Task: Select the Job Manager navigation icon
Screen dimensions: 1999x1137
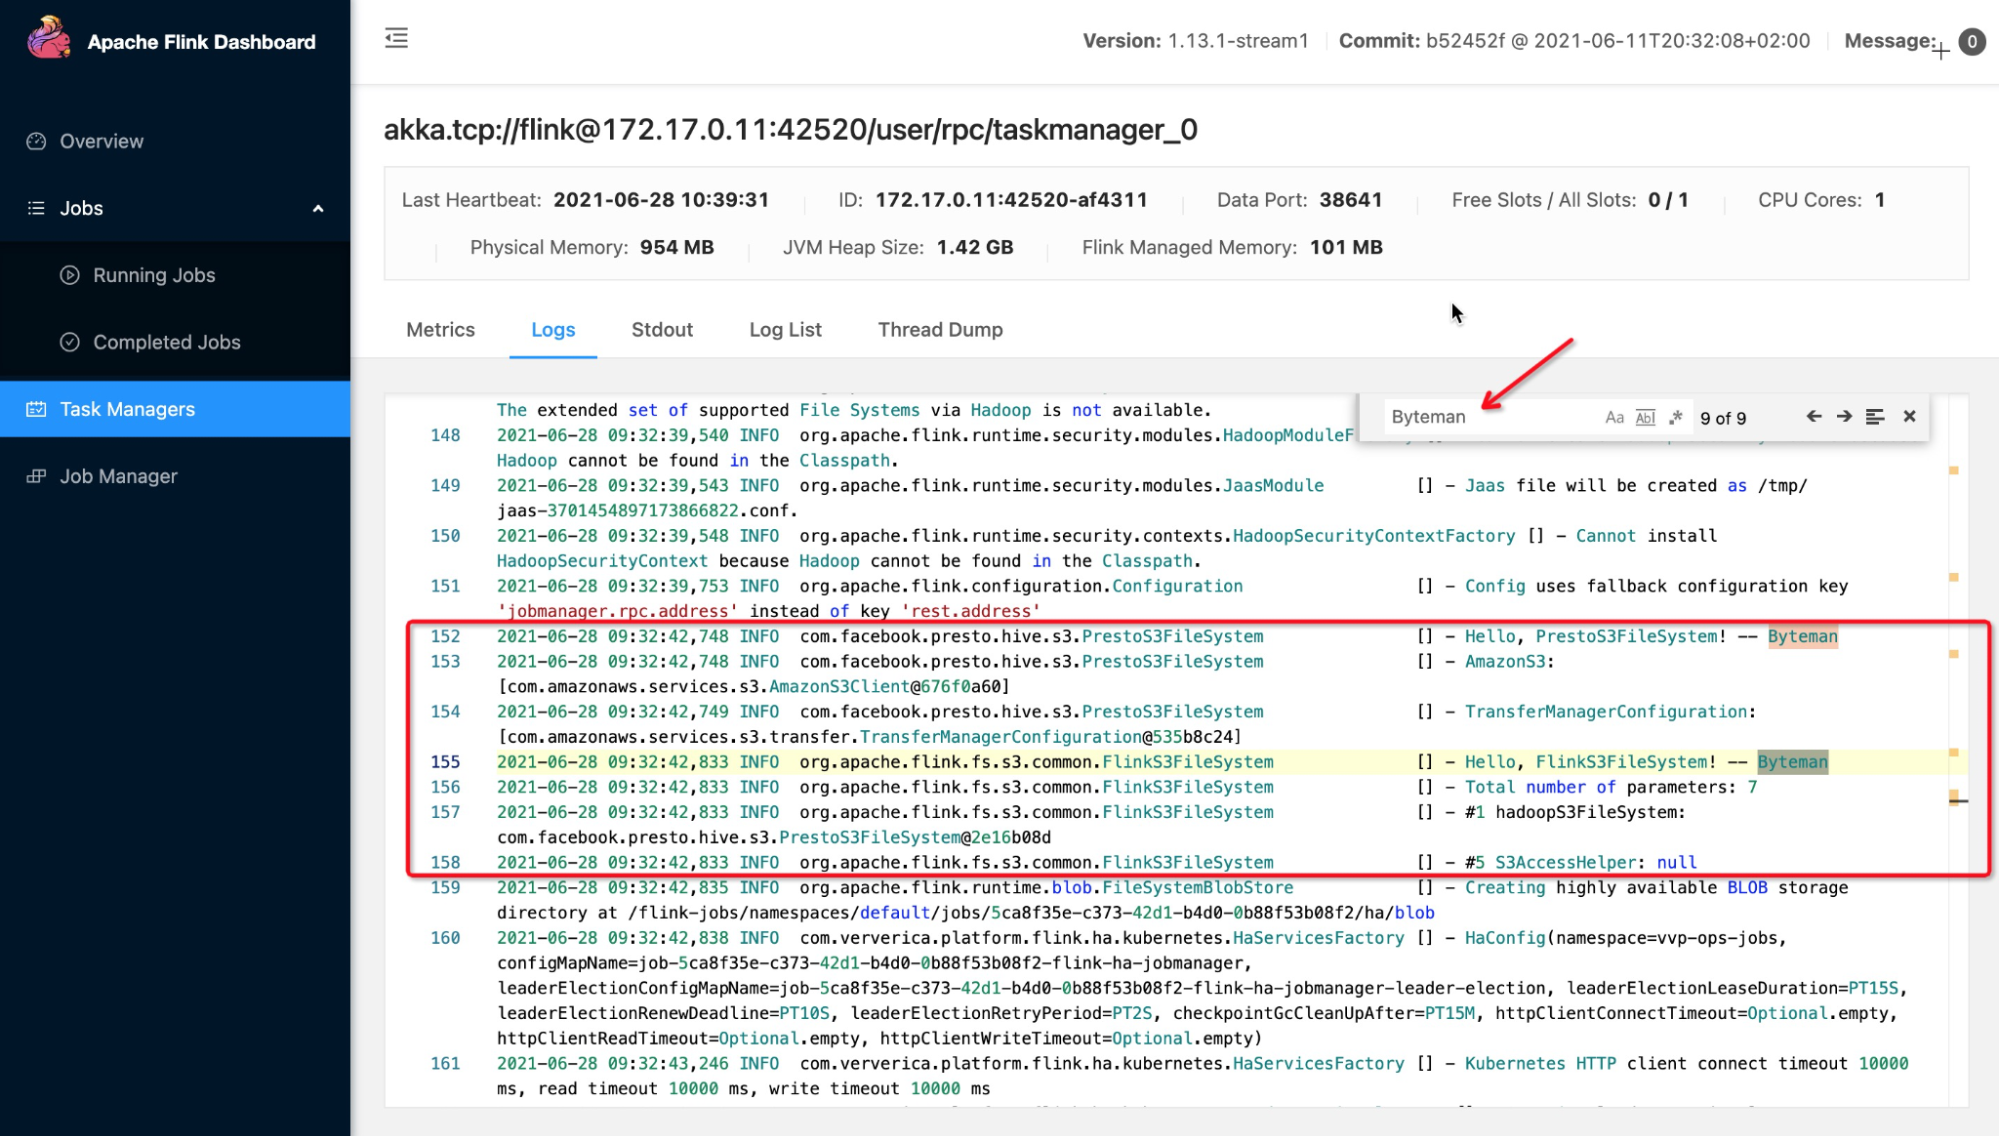Action: (37, 475)
